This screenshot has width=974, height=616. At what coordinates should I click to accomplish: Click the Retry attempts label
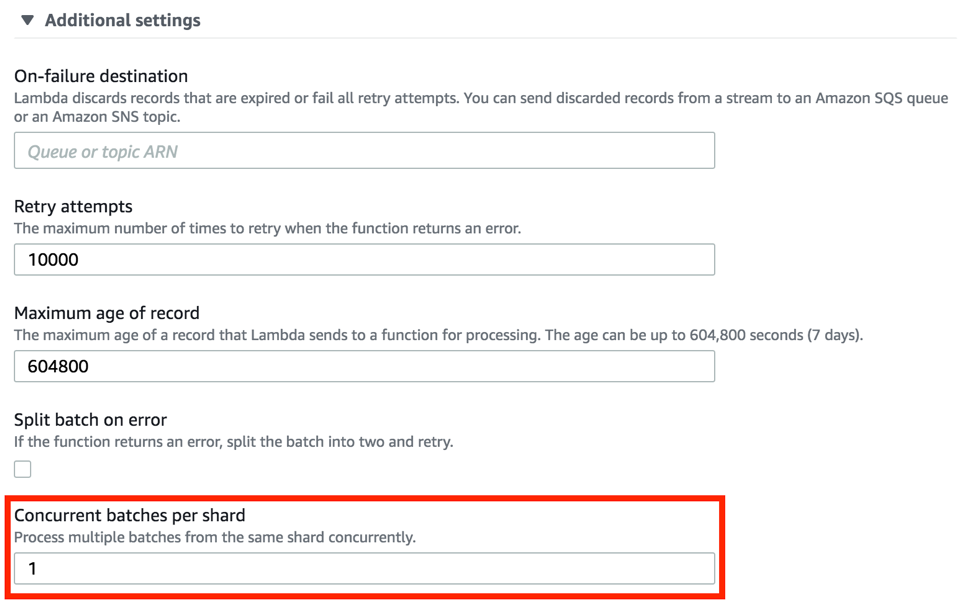73,206
